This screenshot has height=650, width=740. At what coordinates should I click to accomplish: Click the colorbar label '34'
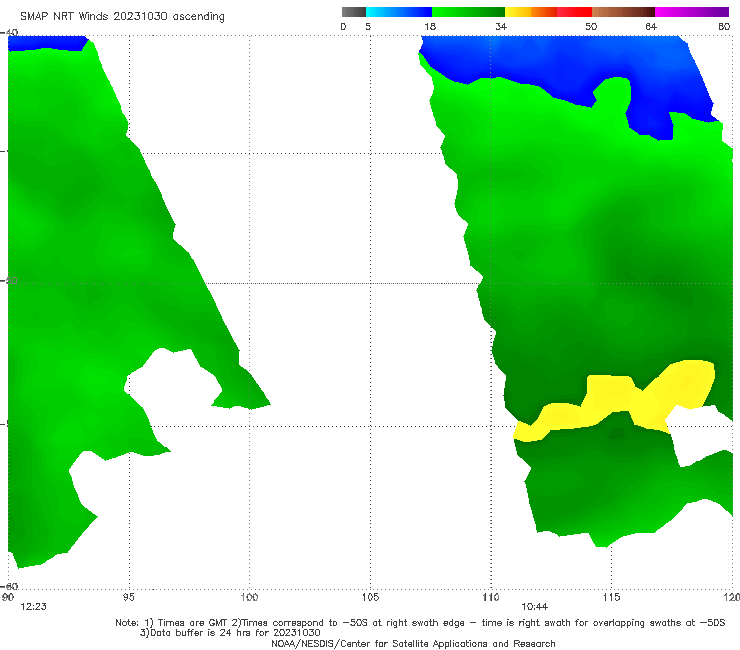[x=501, y=27]
